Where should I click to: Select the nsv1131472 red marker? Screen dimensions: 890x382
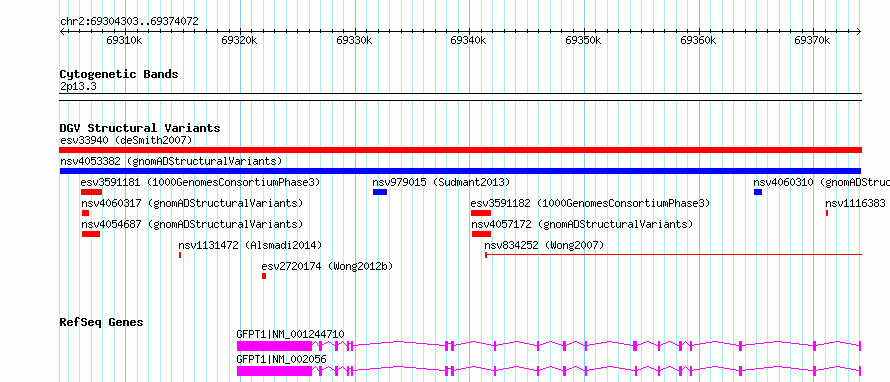pos(180,255)
